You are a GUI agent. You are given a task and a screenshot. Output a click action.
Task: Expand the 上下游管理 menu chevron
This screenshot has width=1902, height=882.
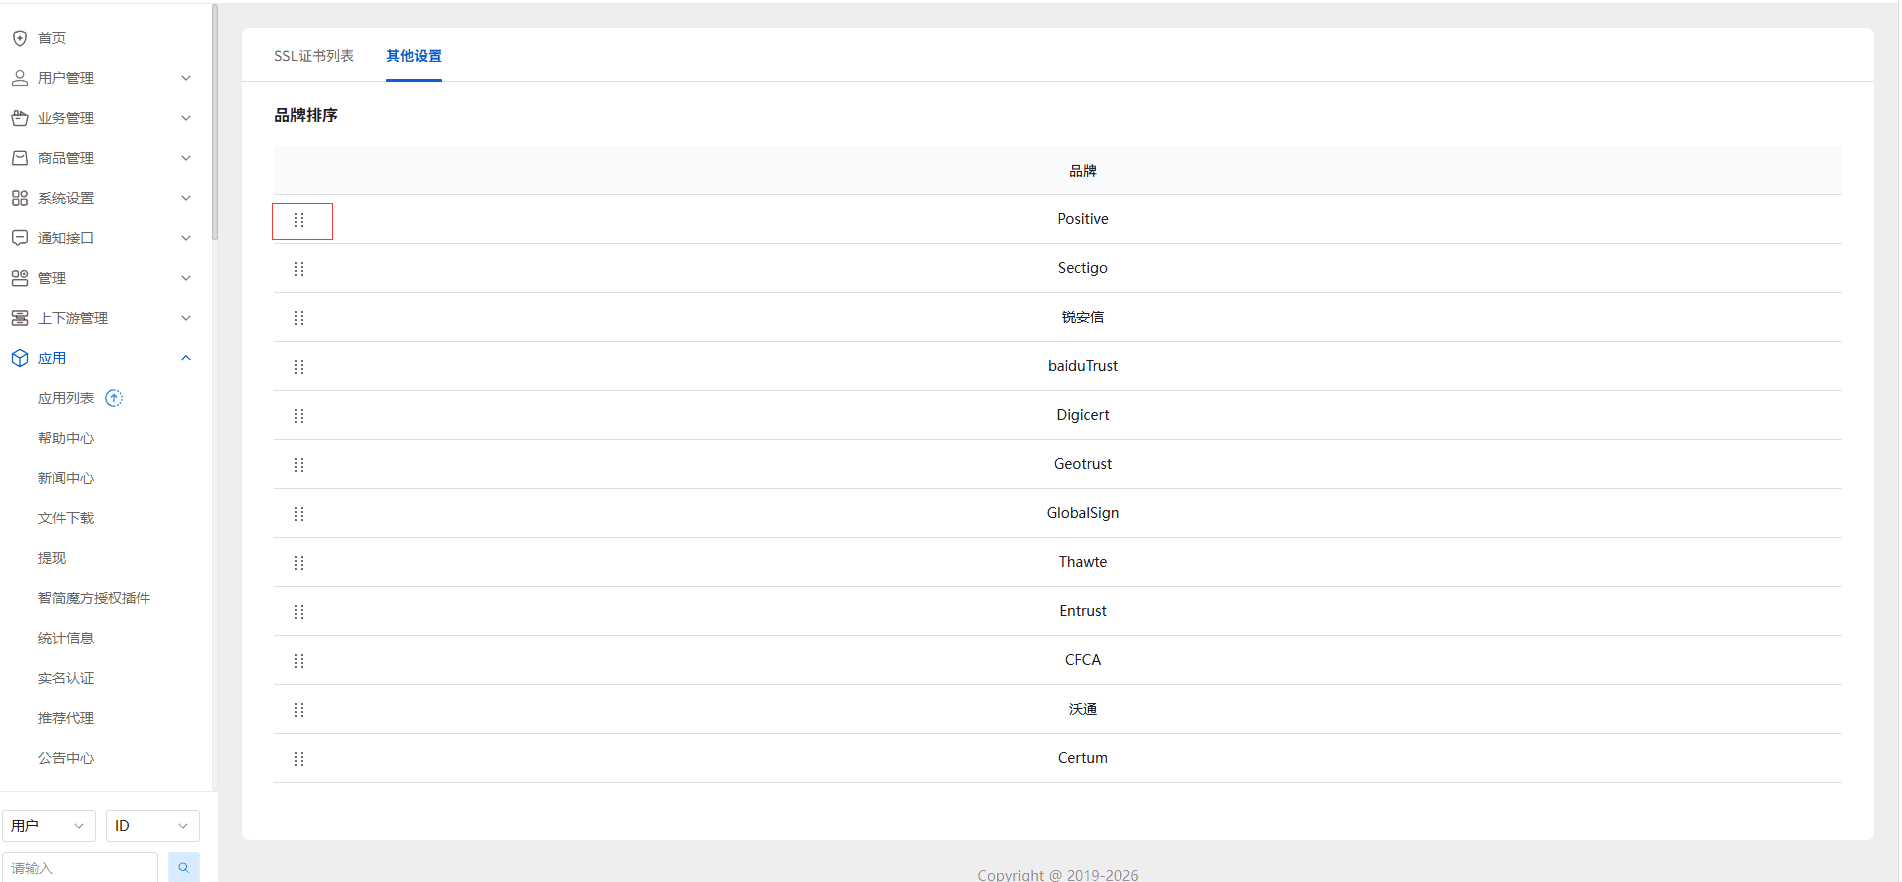pyautogui.click(x=186, y=318)
